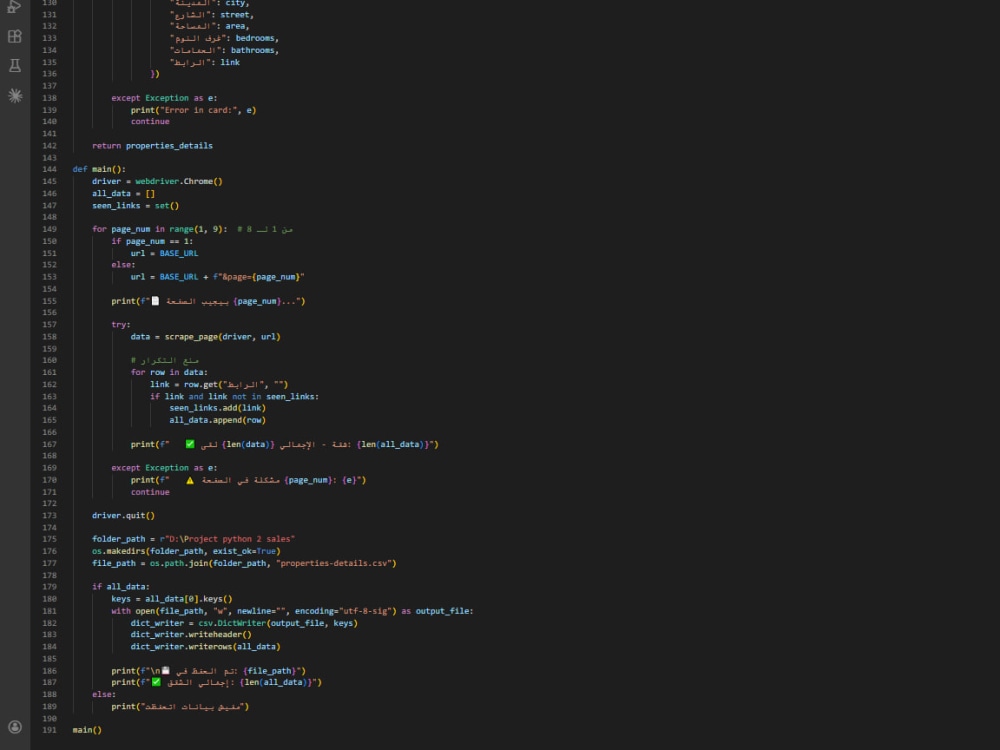
Task: Click 'if link and link not in seen_links:'
Action: [x=234, y=397]
